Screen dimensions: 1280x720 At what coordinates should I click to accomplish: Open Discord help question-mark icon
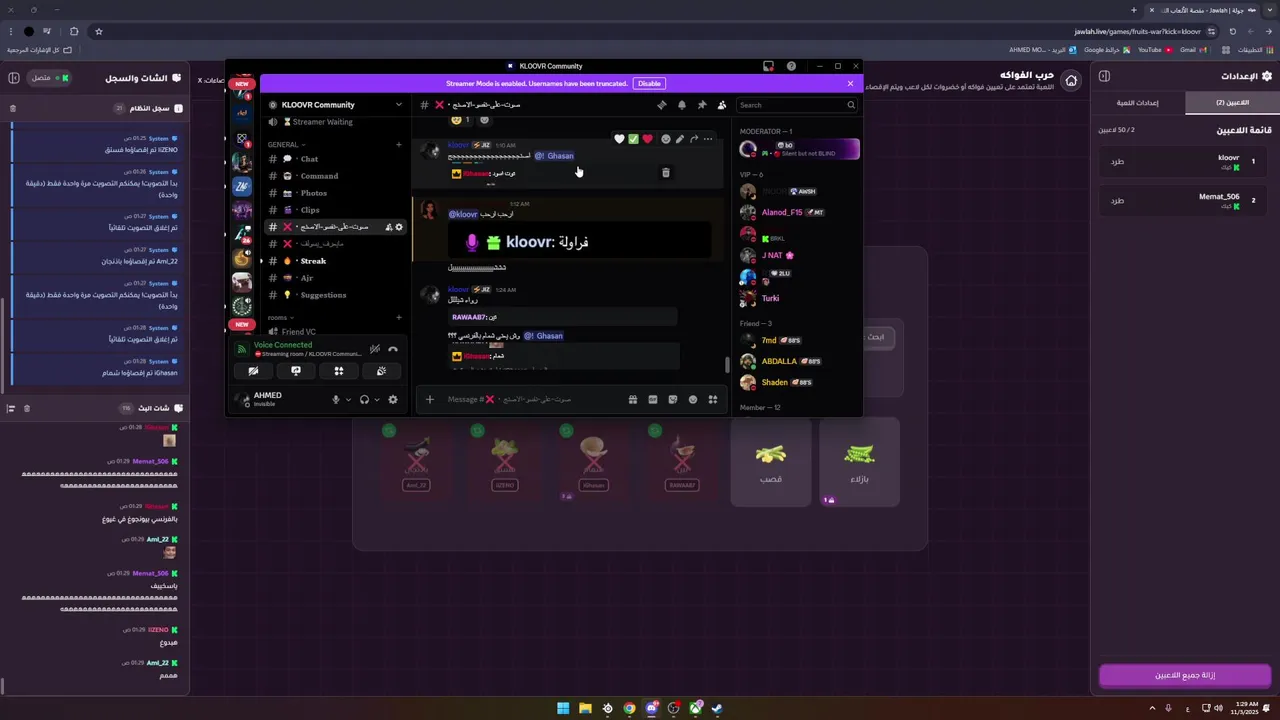tap(791, 66)
